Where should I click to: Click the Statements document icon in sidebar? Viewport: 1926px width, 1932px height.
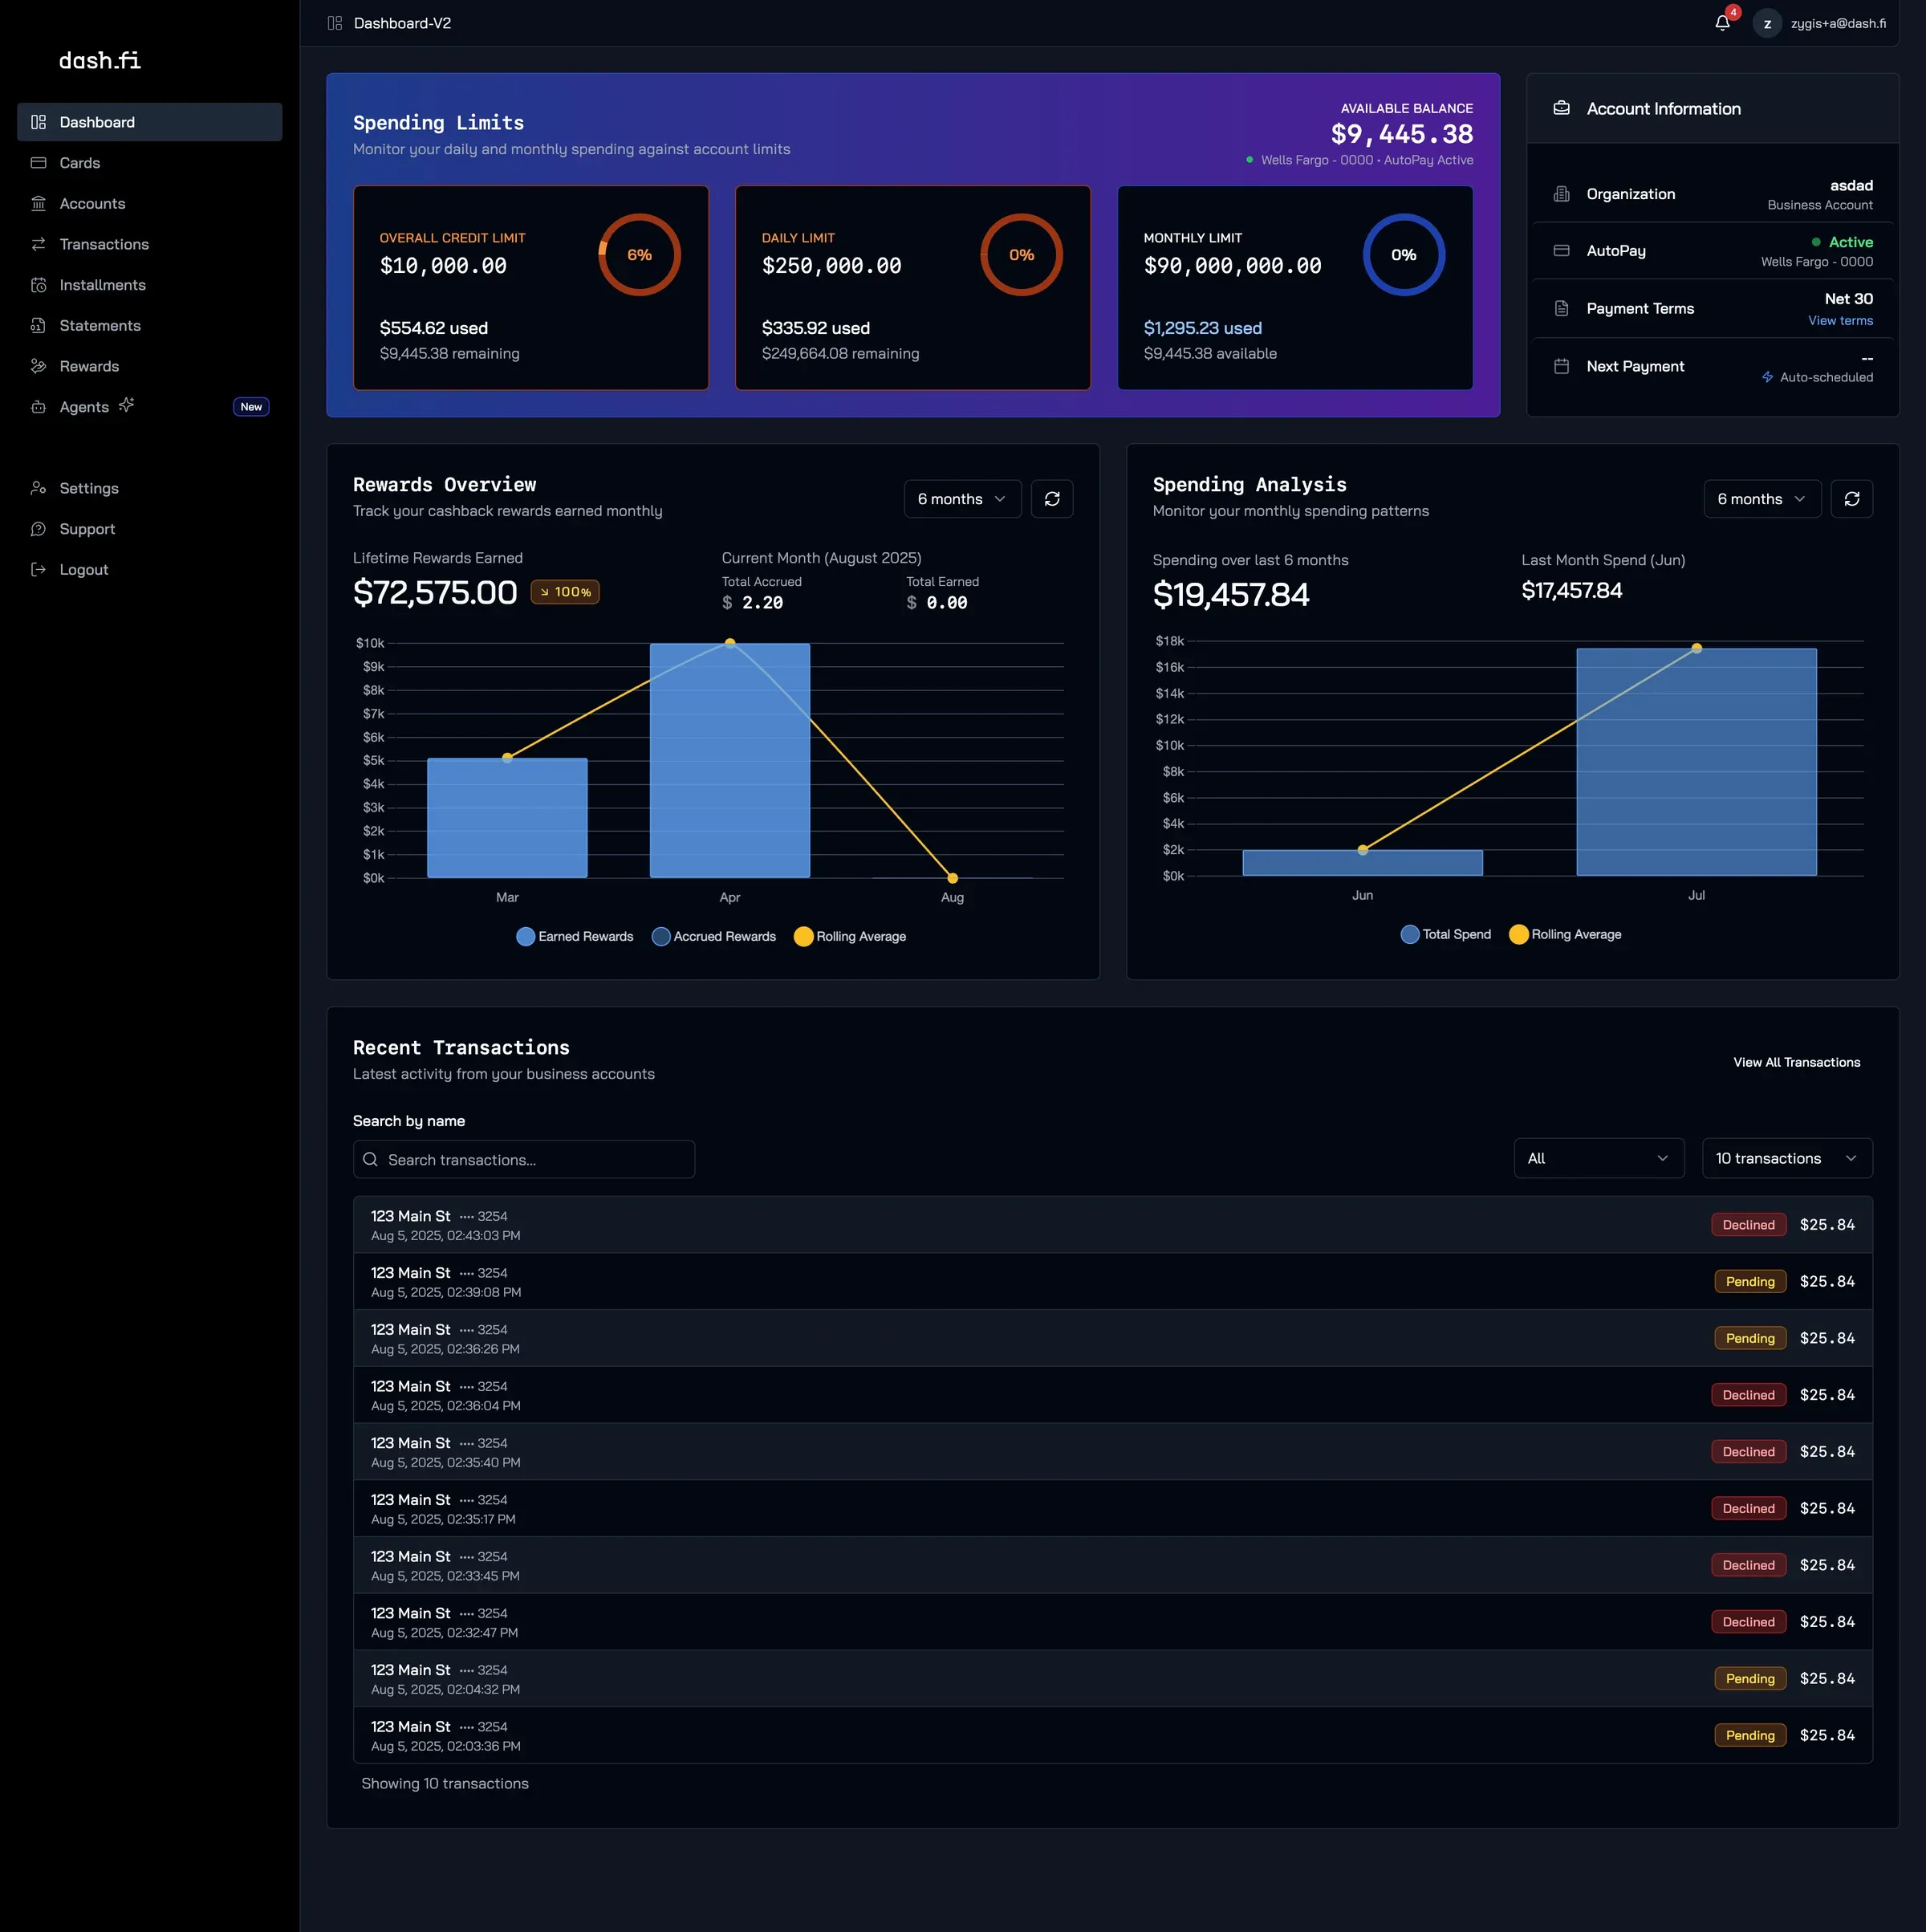click(x=39, y=326)
